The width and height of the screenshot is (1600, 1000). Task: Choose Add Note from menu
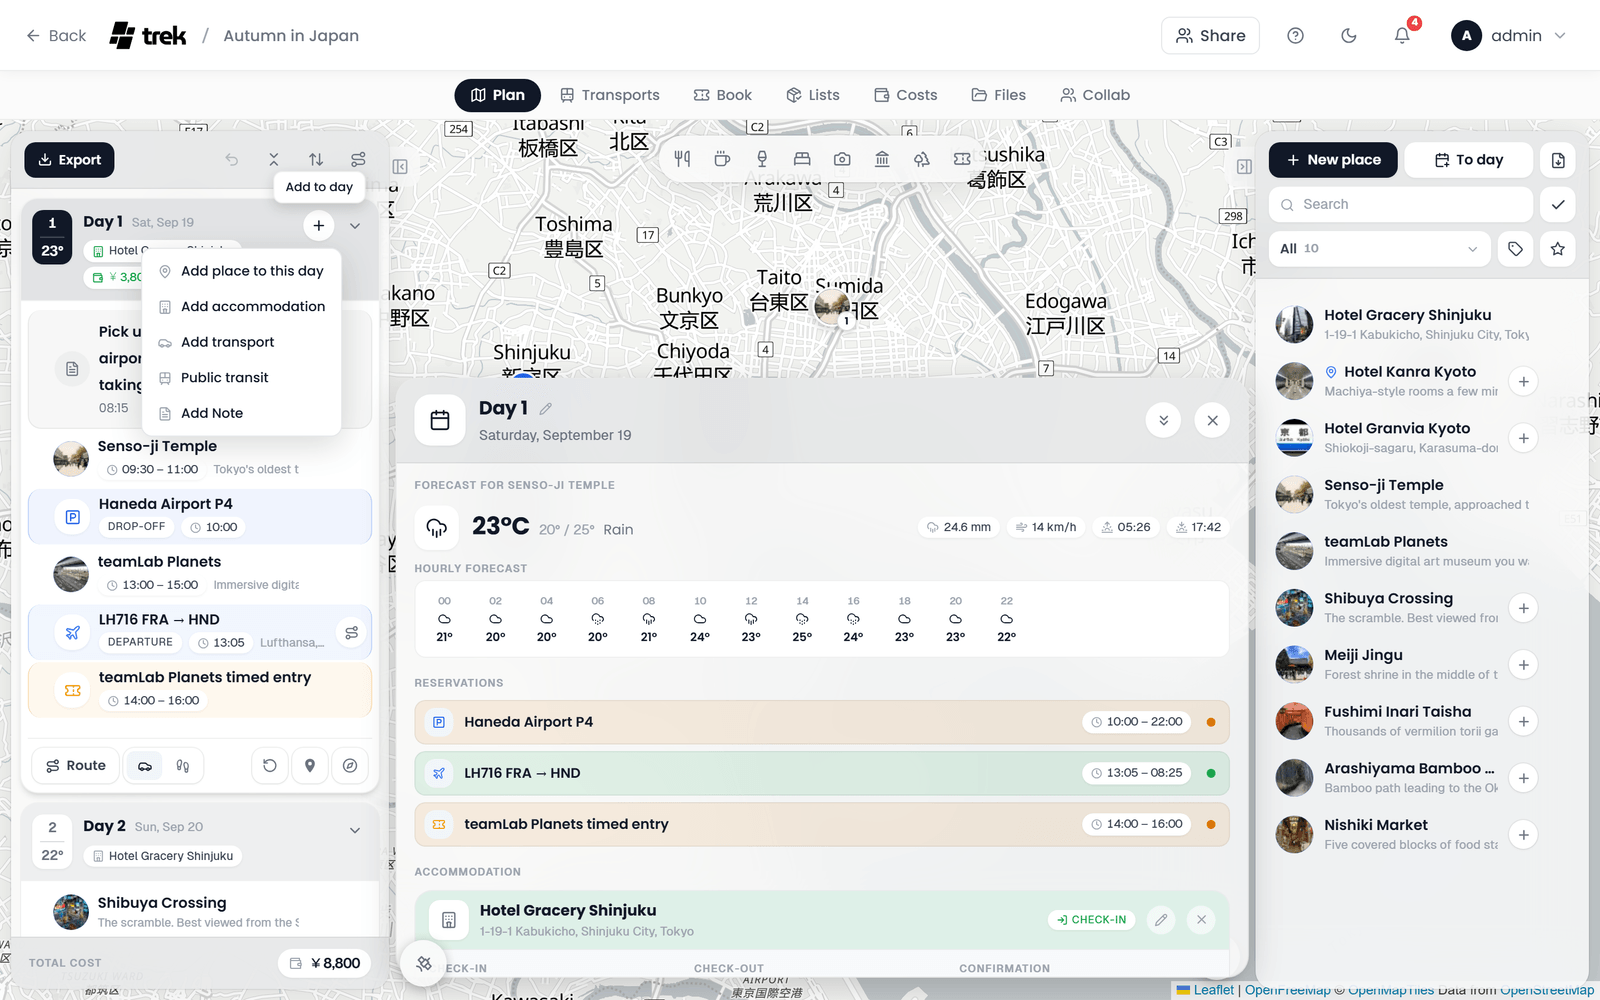[243, 413]
